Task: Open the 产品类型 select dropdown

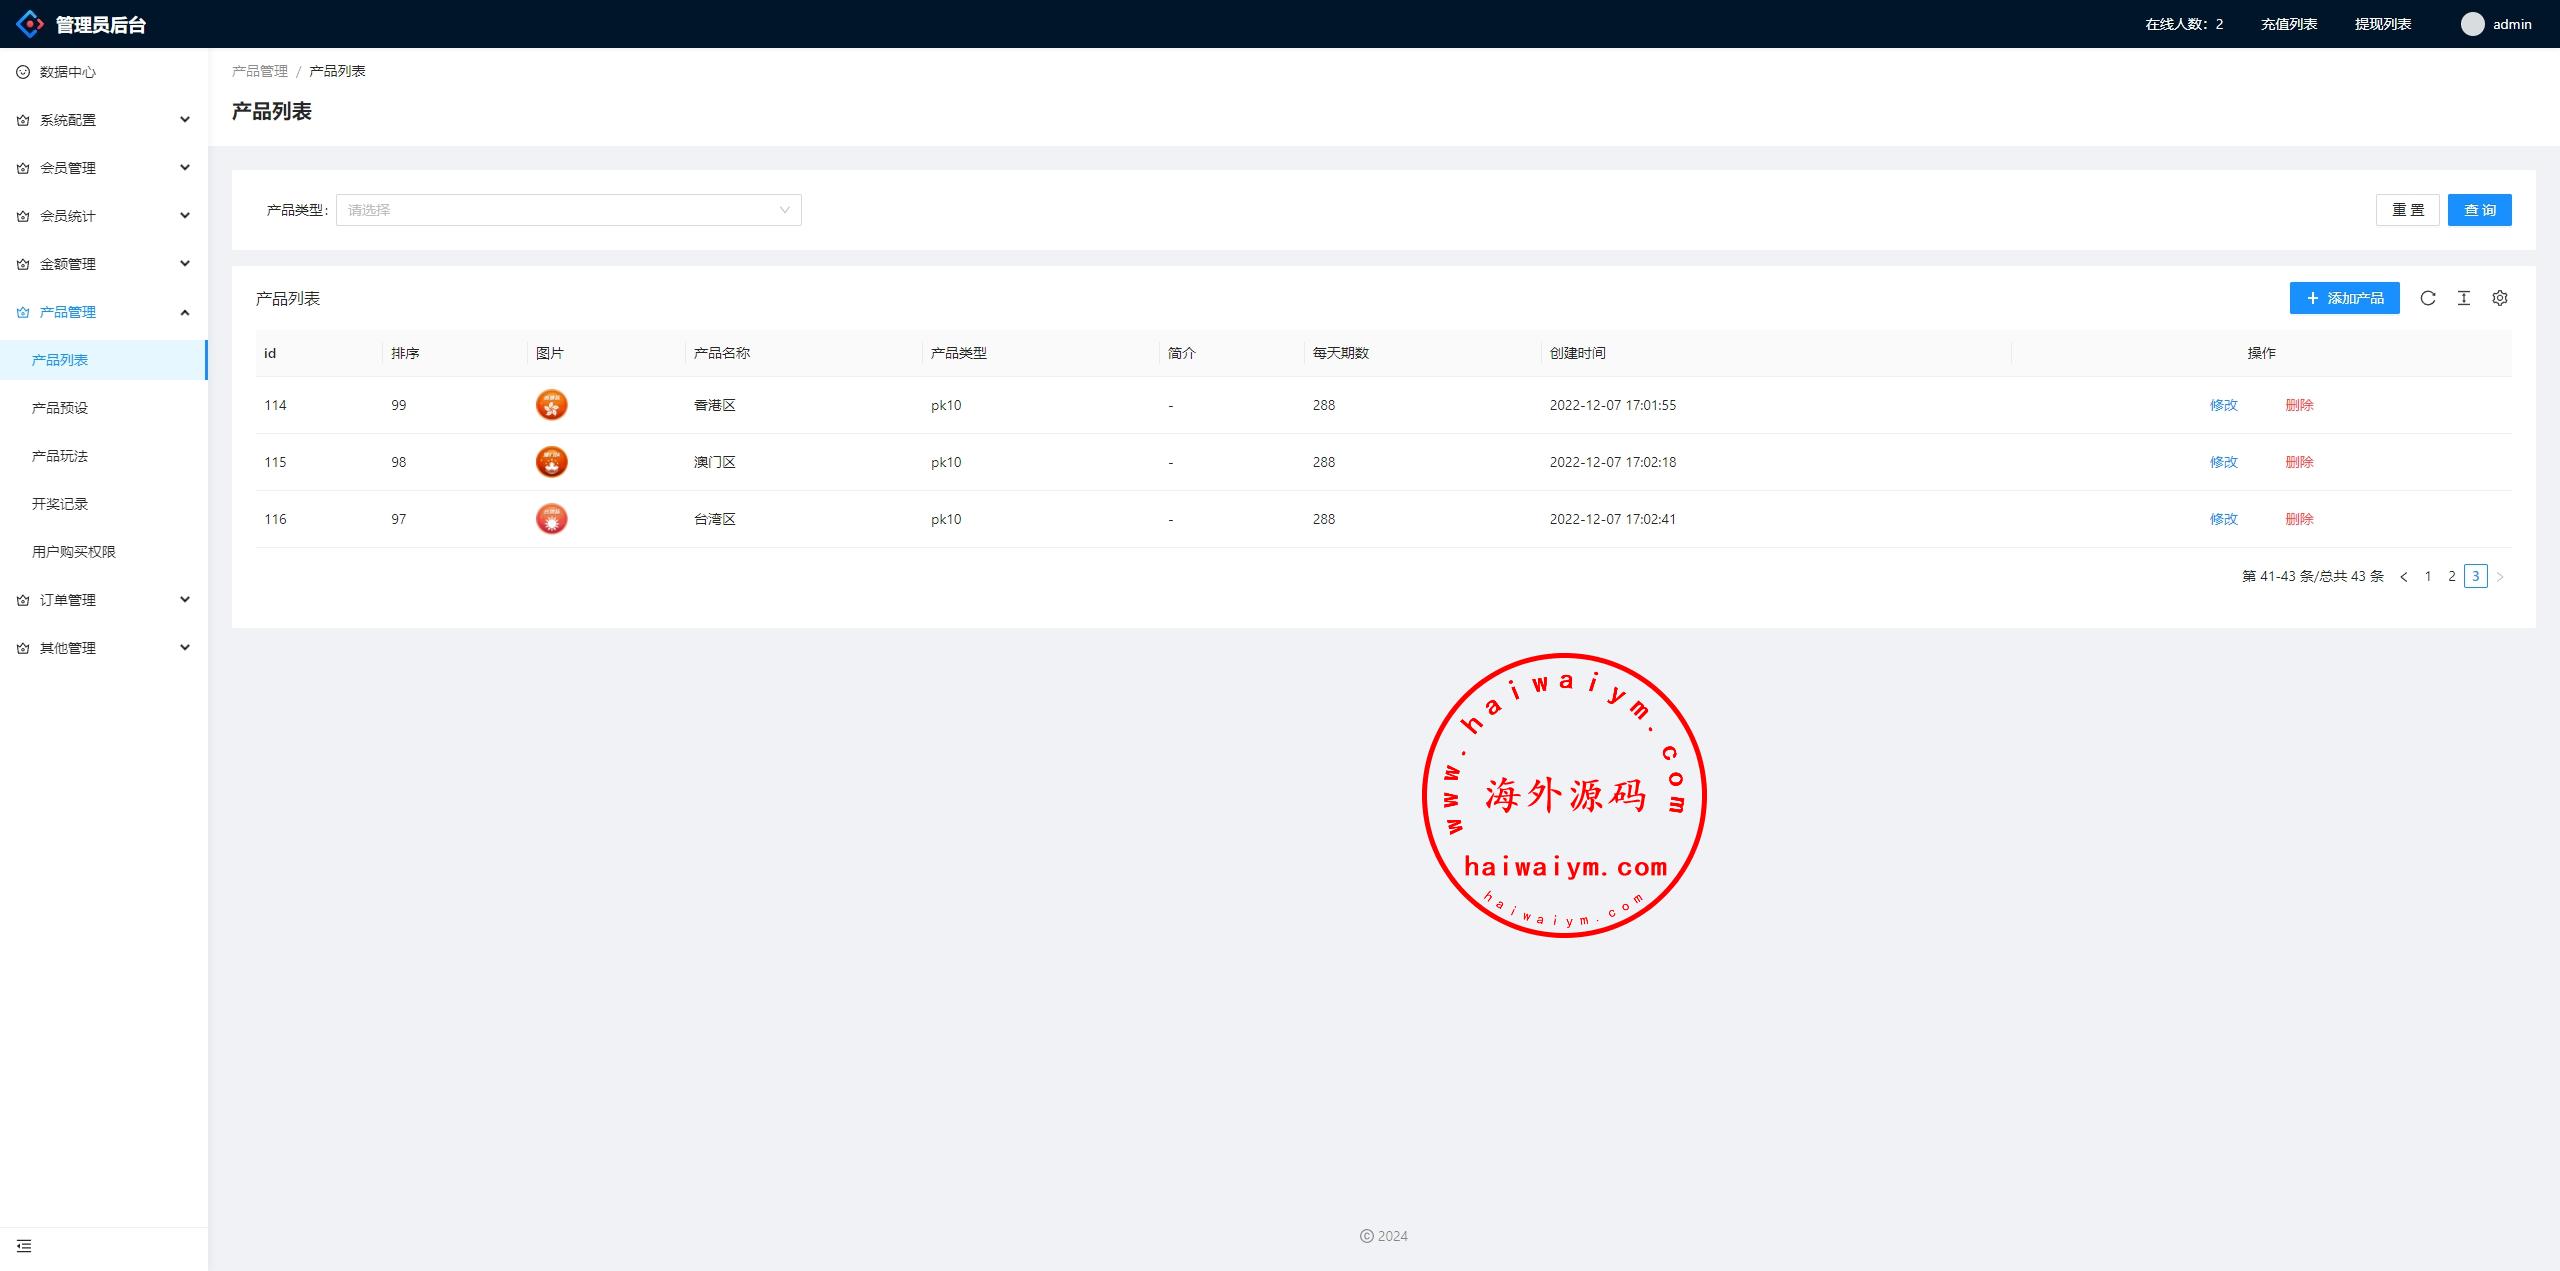Action: click(x=568, y=210)
